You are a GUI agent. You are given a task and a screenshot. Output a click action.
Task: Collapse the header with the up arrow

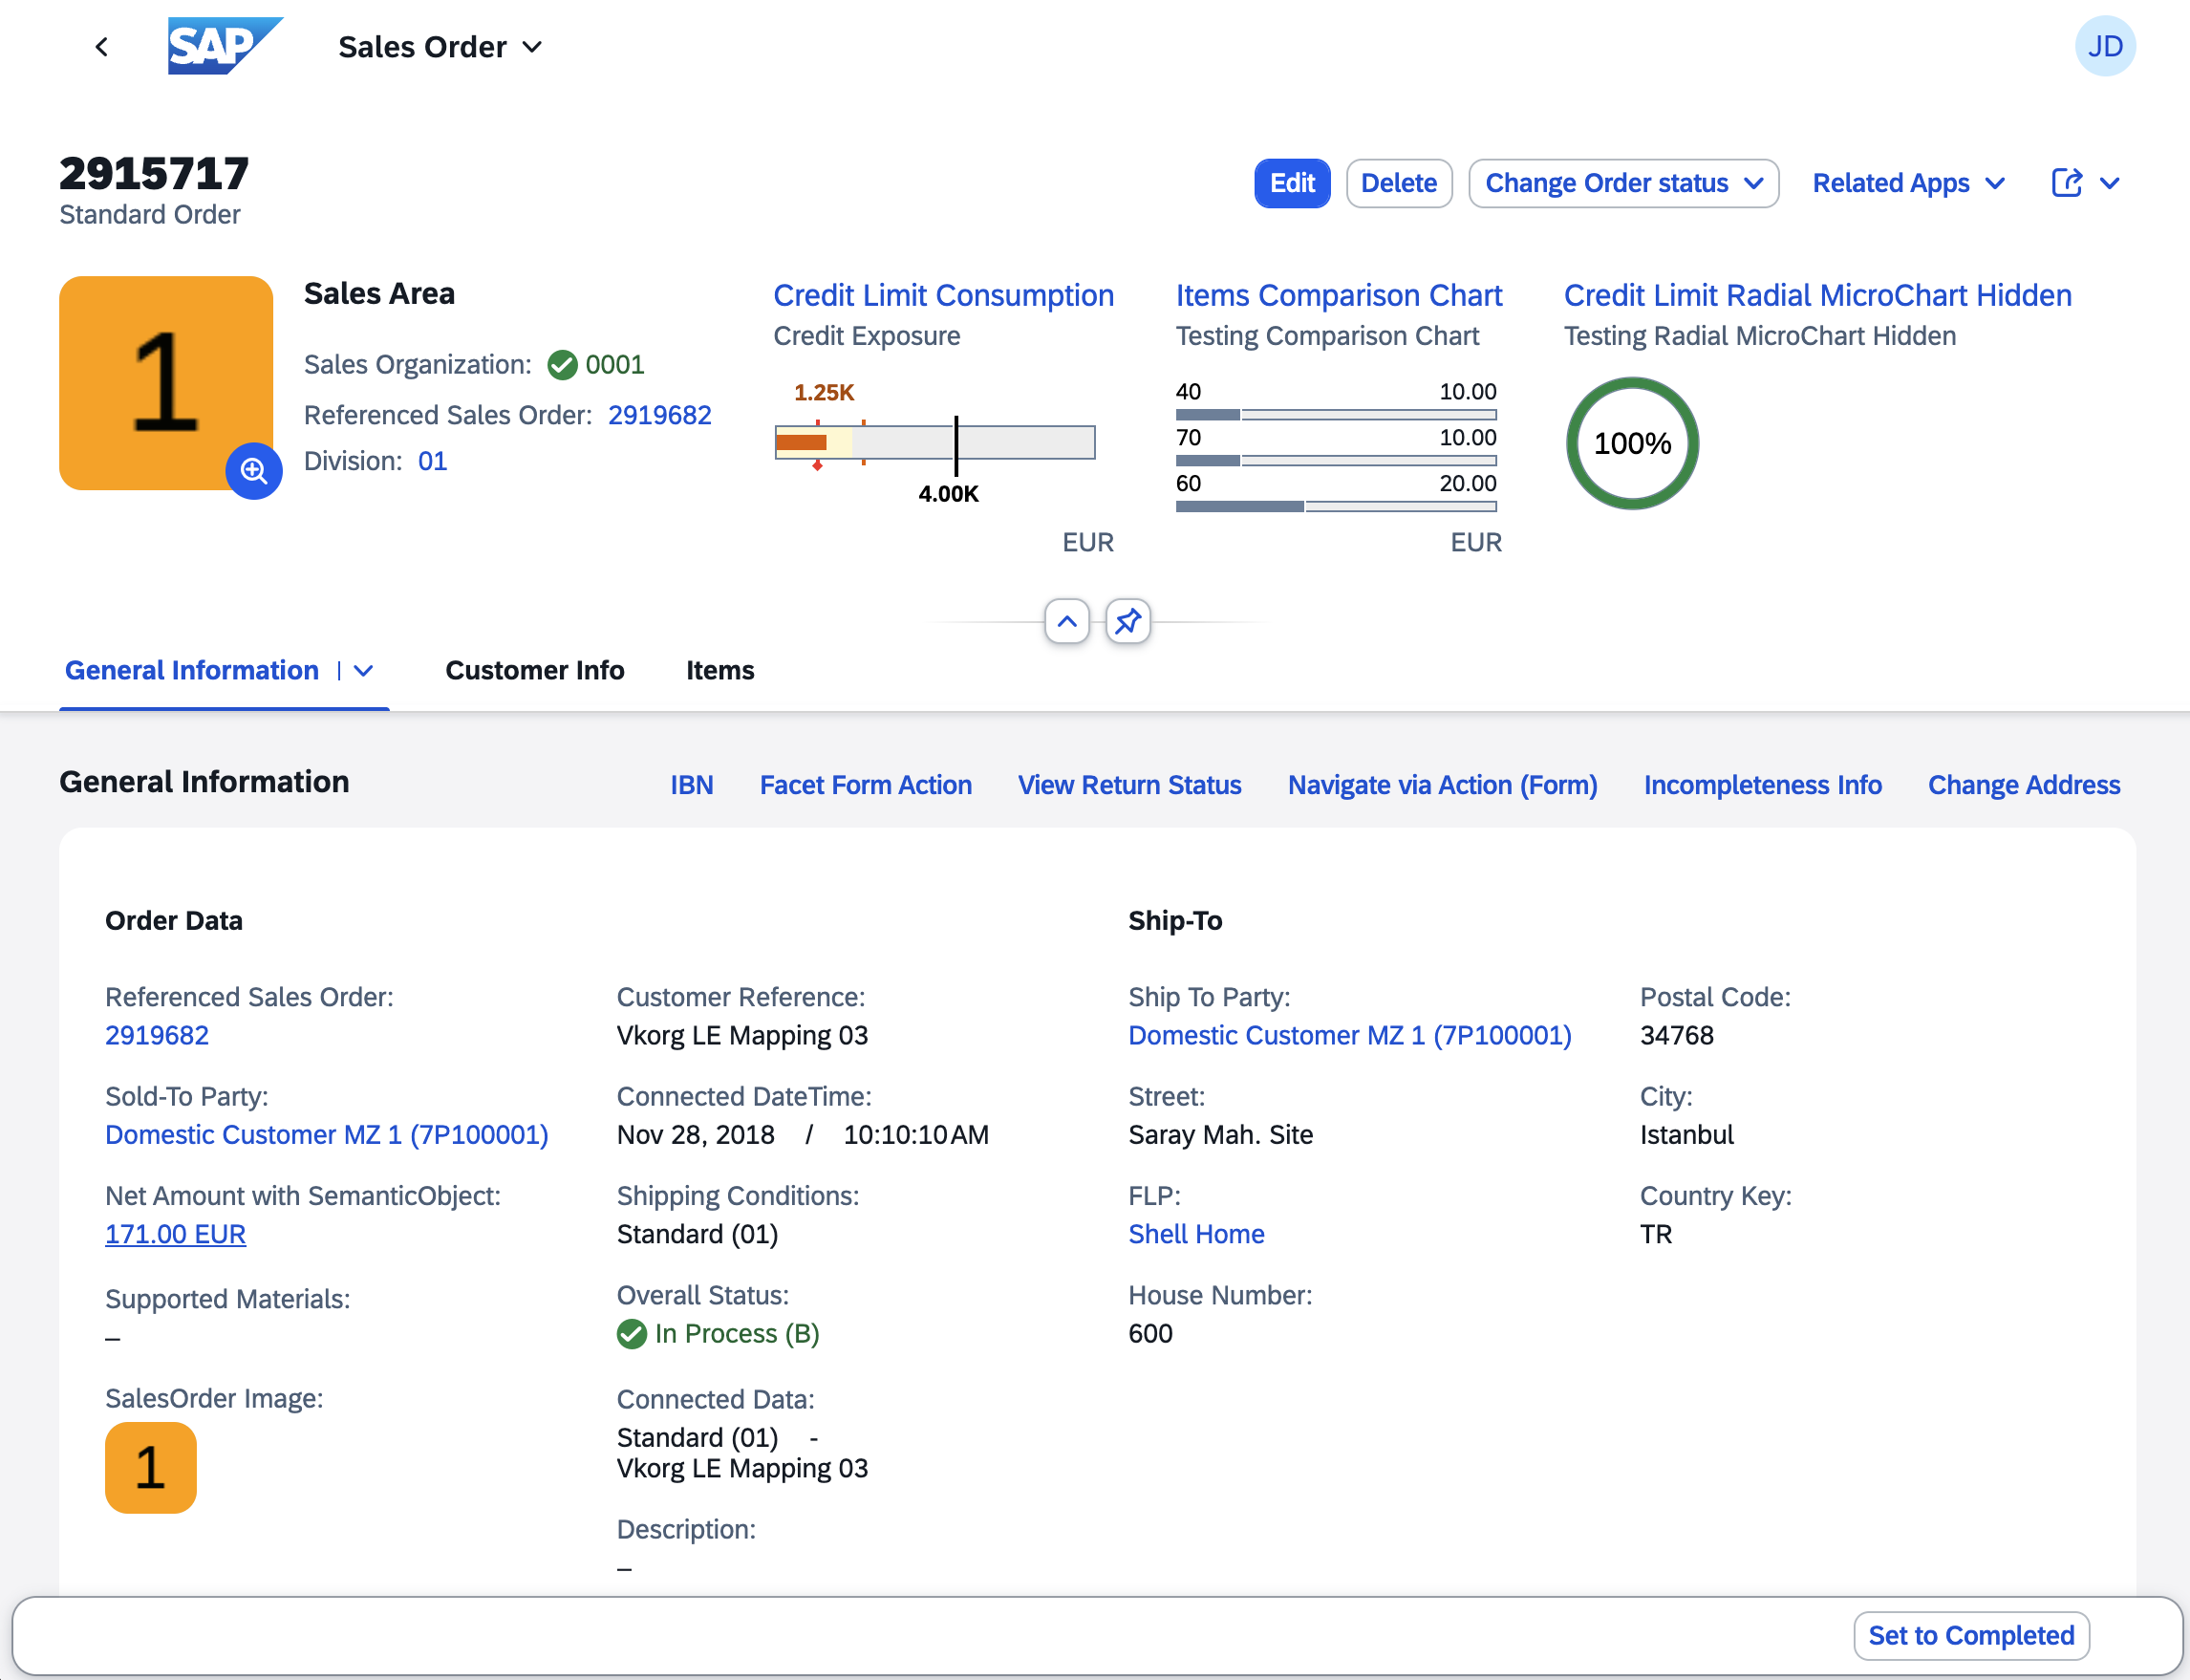(x=1067, y=622)
